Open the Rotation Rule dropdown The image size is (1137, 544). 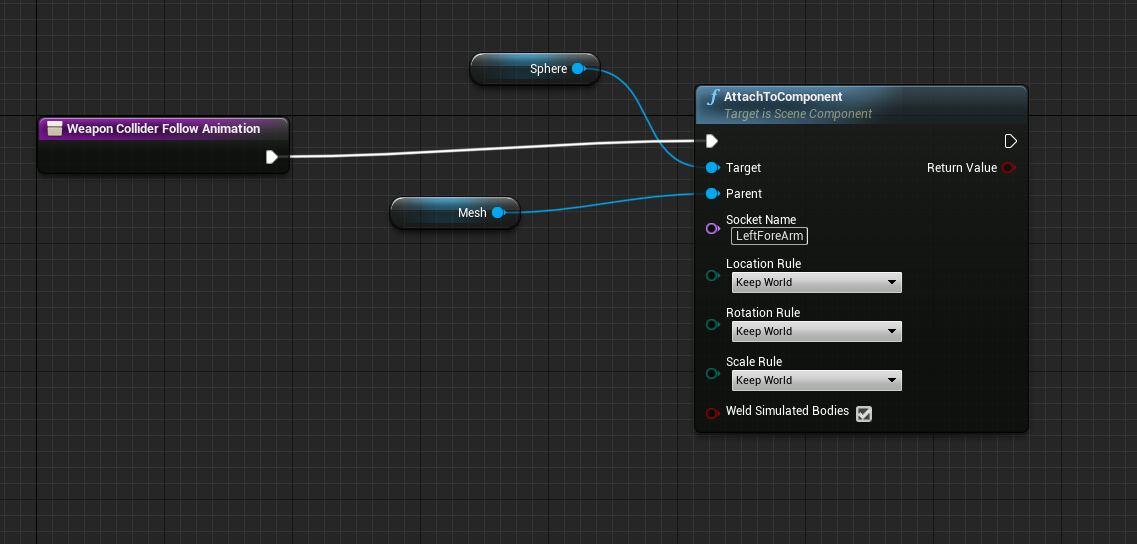pos(816,332)
